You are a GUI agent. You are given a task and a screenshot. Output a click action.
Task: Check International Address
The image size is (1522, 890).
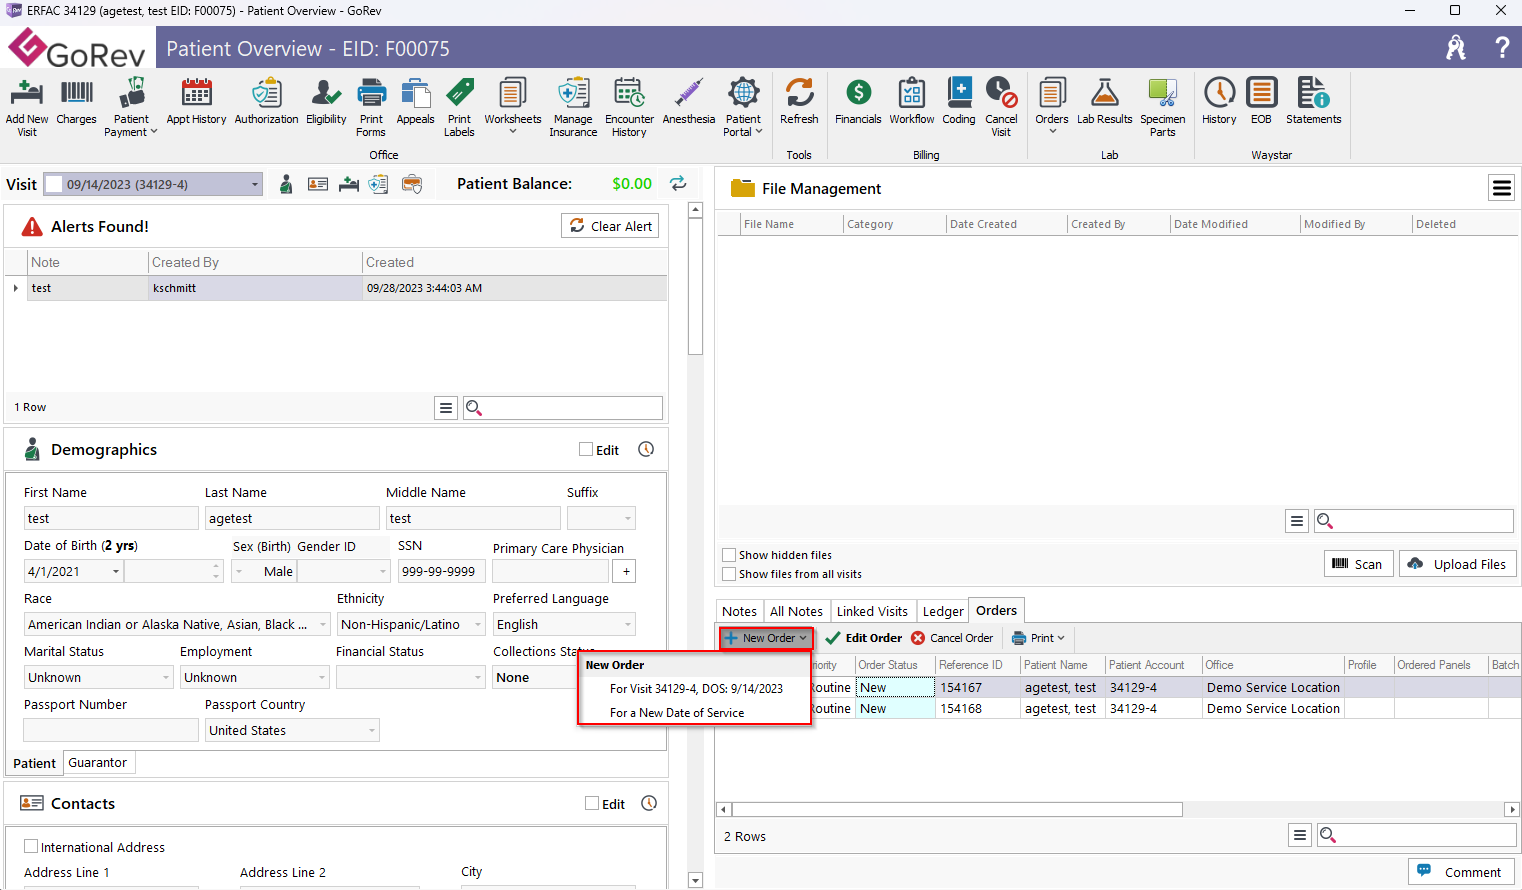tap(31, 846)
